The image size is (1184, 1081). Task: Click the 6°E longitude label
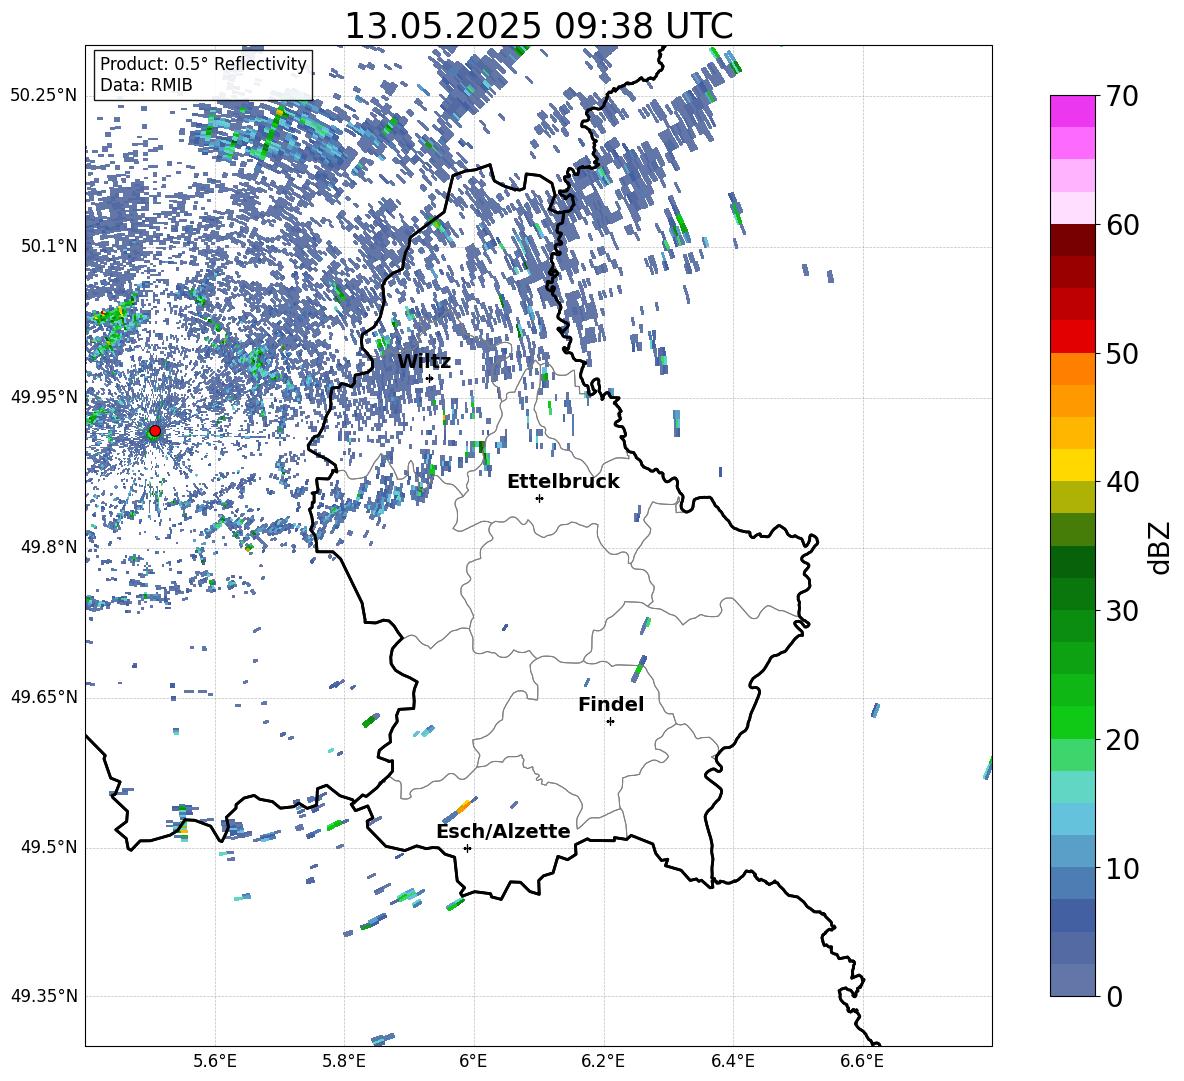point(473,1061)
